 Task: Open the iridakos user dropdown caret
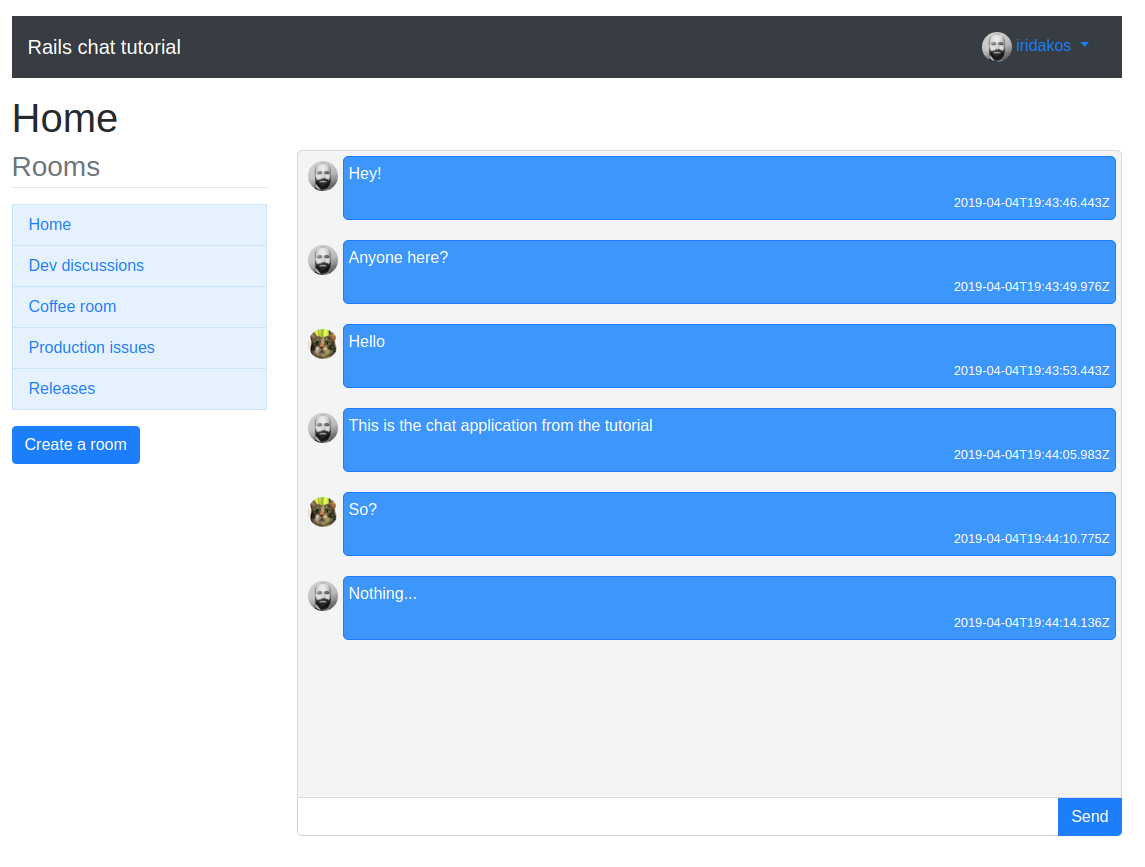click(x=1084, y=45)
